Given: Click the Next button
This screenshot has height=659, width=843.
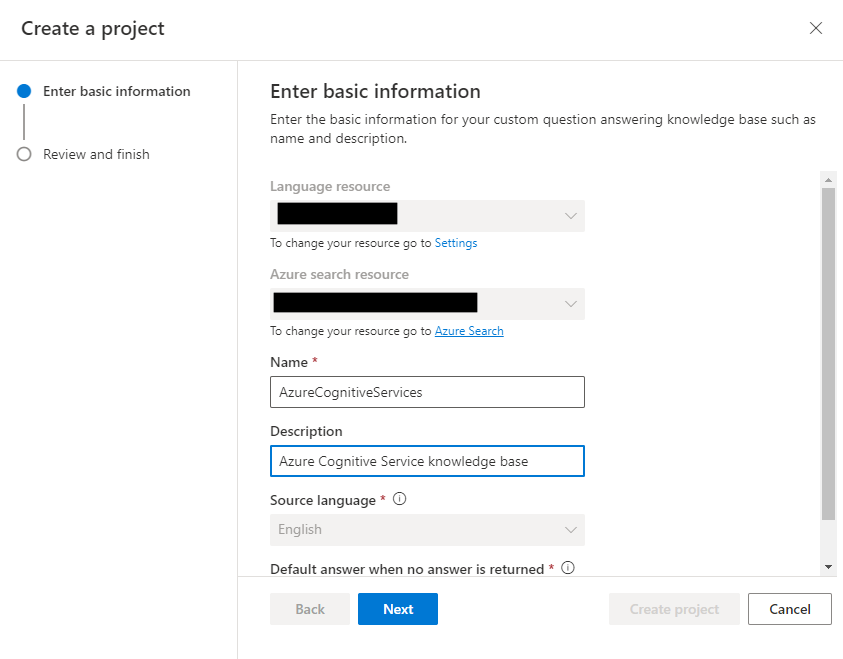Looking at the screenshot, I should pos(398,609).
